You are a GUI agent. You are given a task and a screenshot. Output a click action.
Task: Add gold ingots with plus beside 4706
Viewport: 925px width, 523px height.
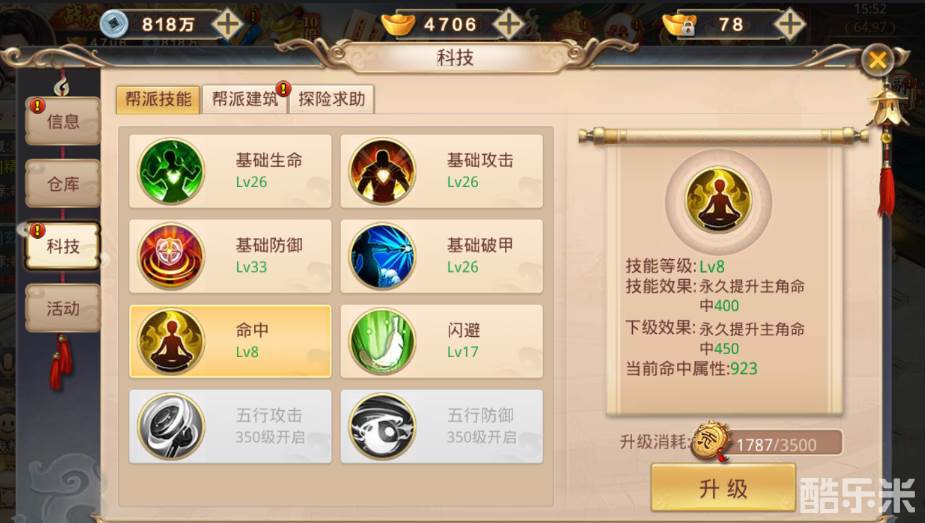508,25
